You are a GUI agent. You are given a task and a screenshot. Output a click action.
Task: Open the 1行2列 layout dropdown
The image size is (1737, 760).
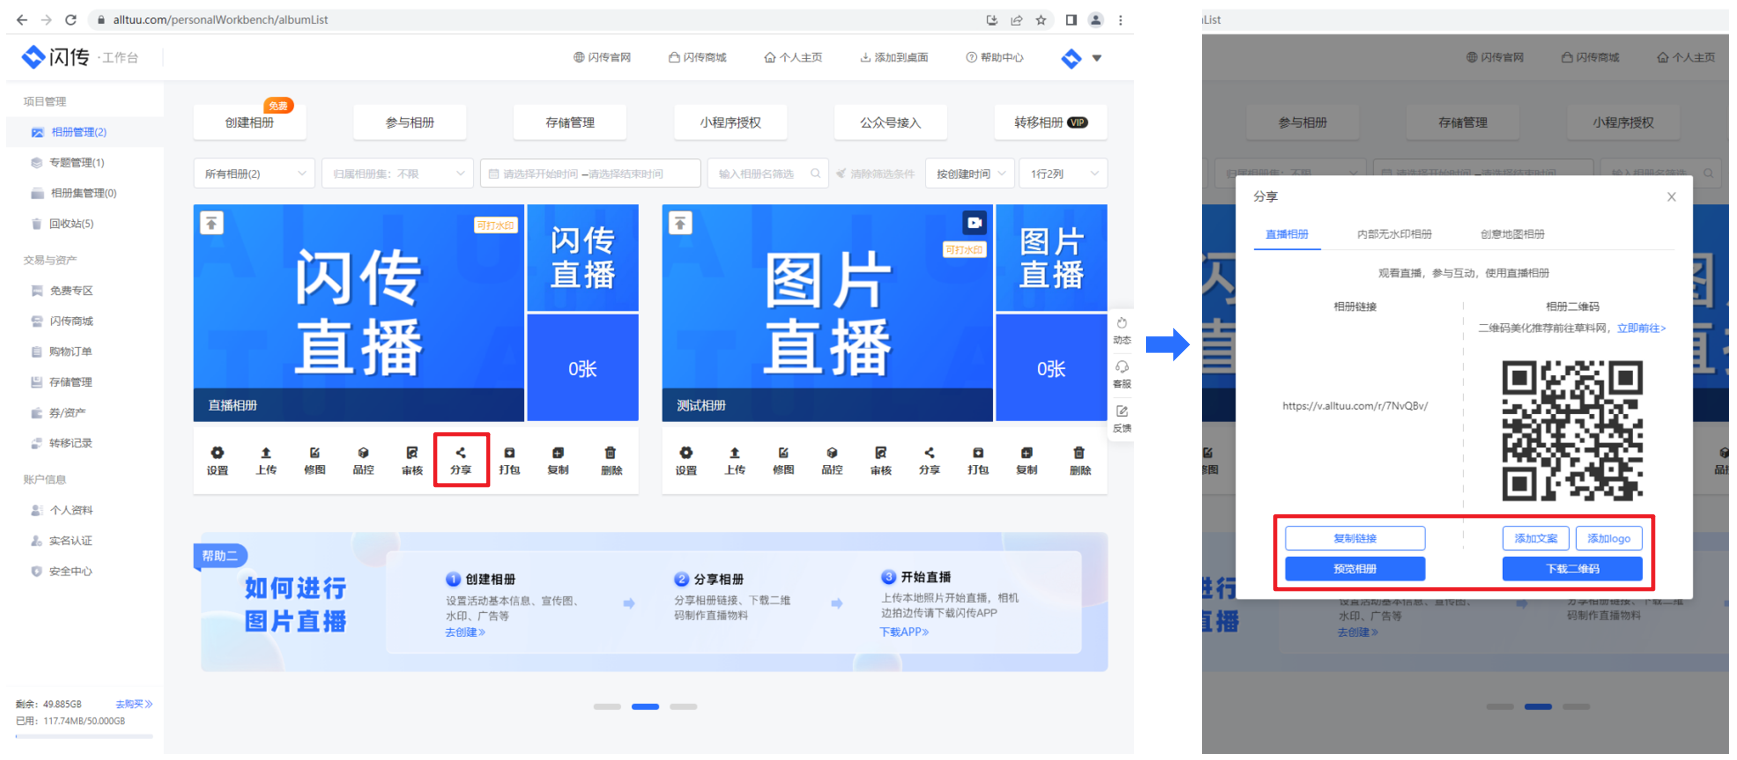click(x=1064, y=173)
